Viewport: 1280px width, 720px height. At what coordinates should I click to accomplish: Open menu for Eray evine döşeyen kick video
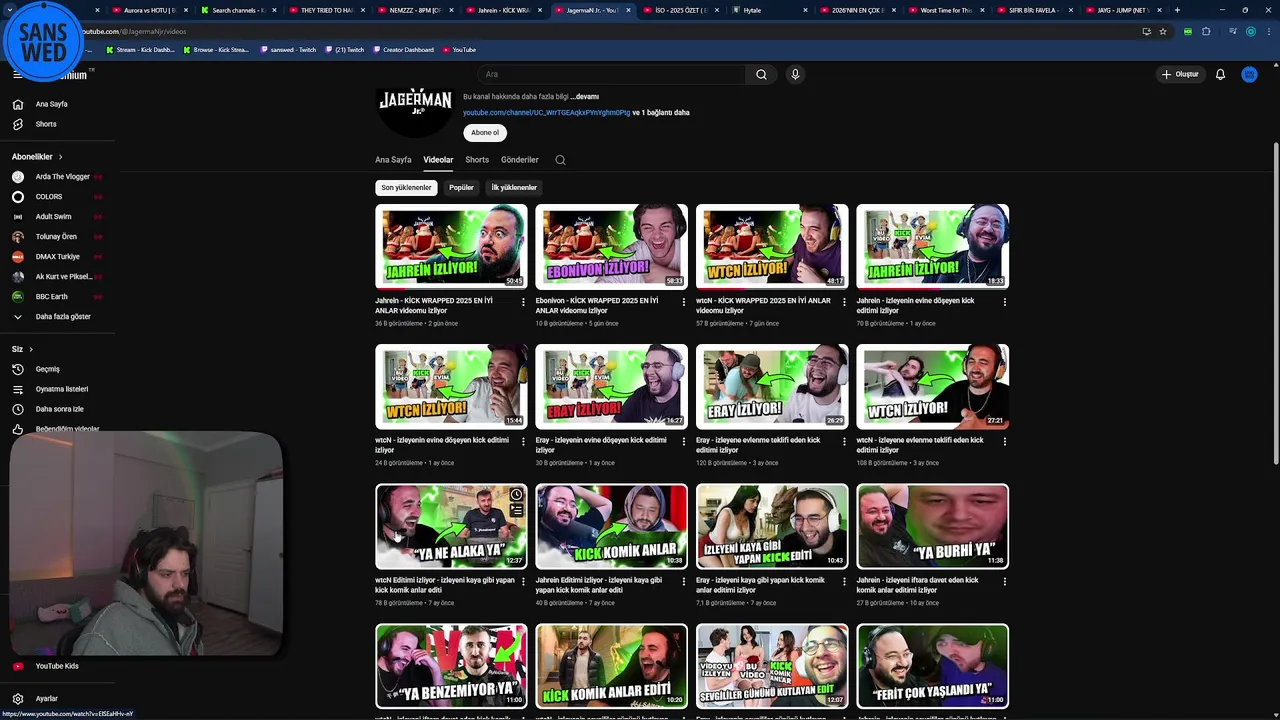pyautogui.click(x=684, y=441)
